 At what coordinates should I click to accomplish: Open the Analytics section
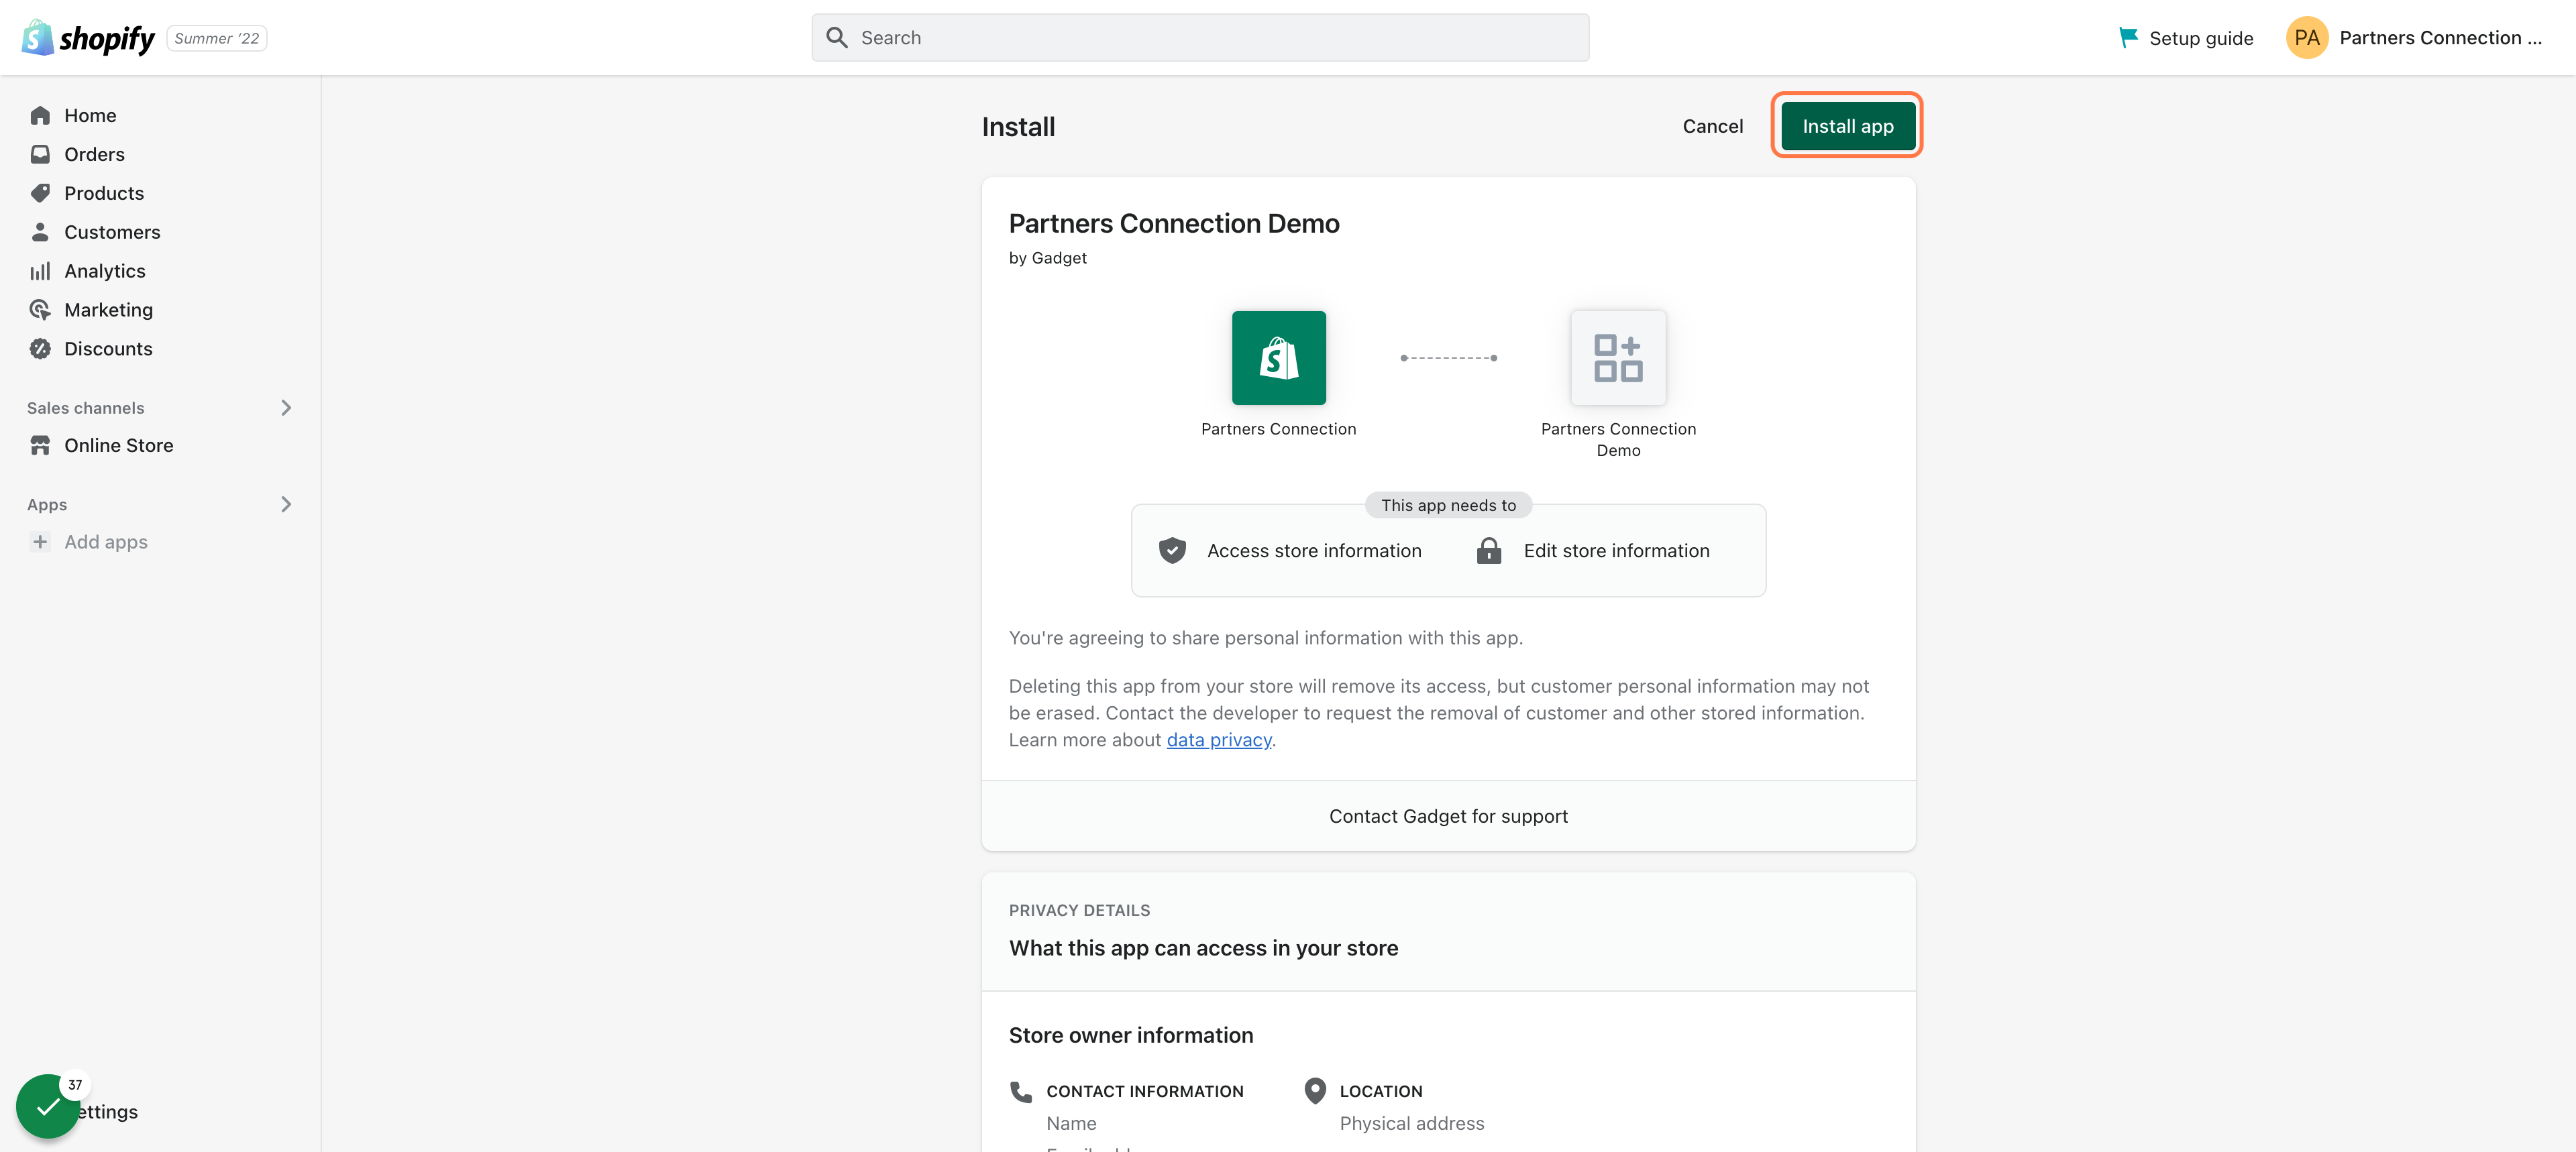coord(104,271)
